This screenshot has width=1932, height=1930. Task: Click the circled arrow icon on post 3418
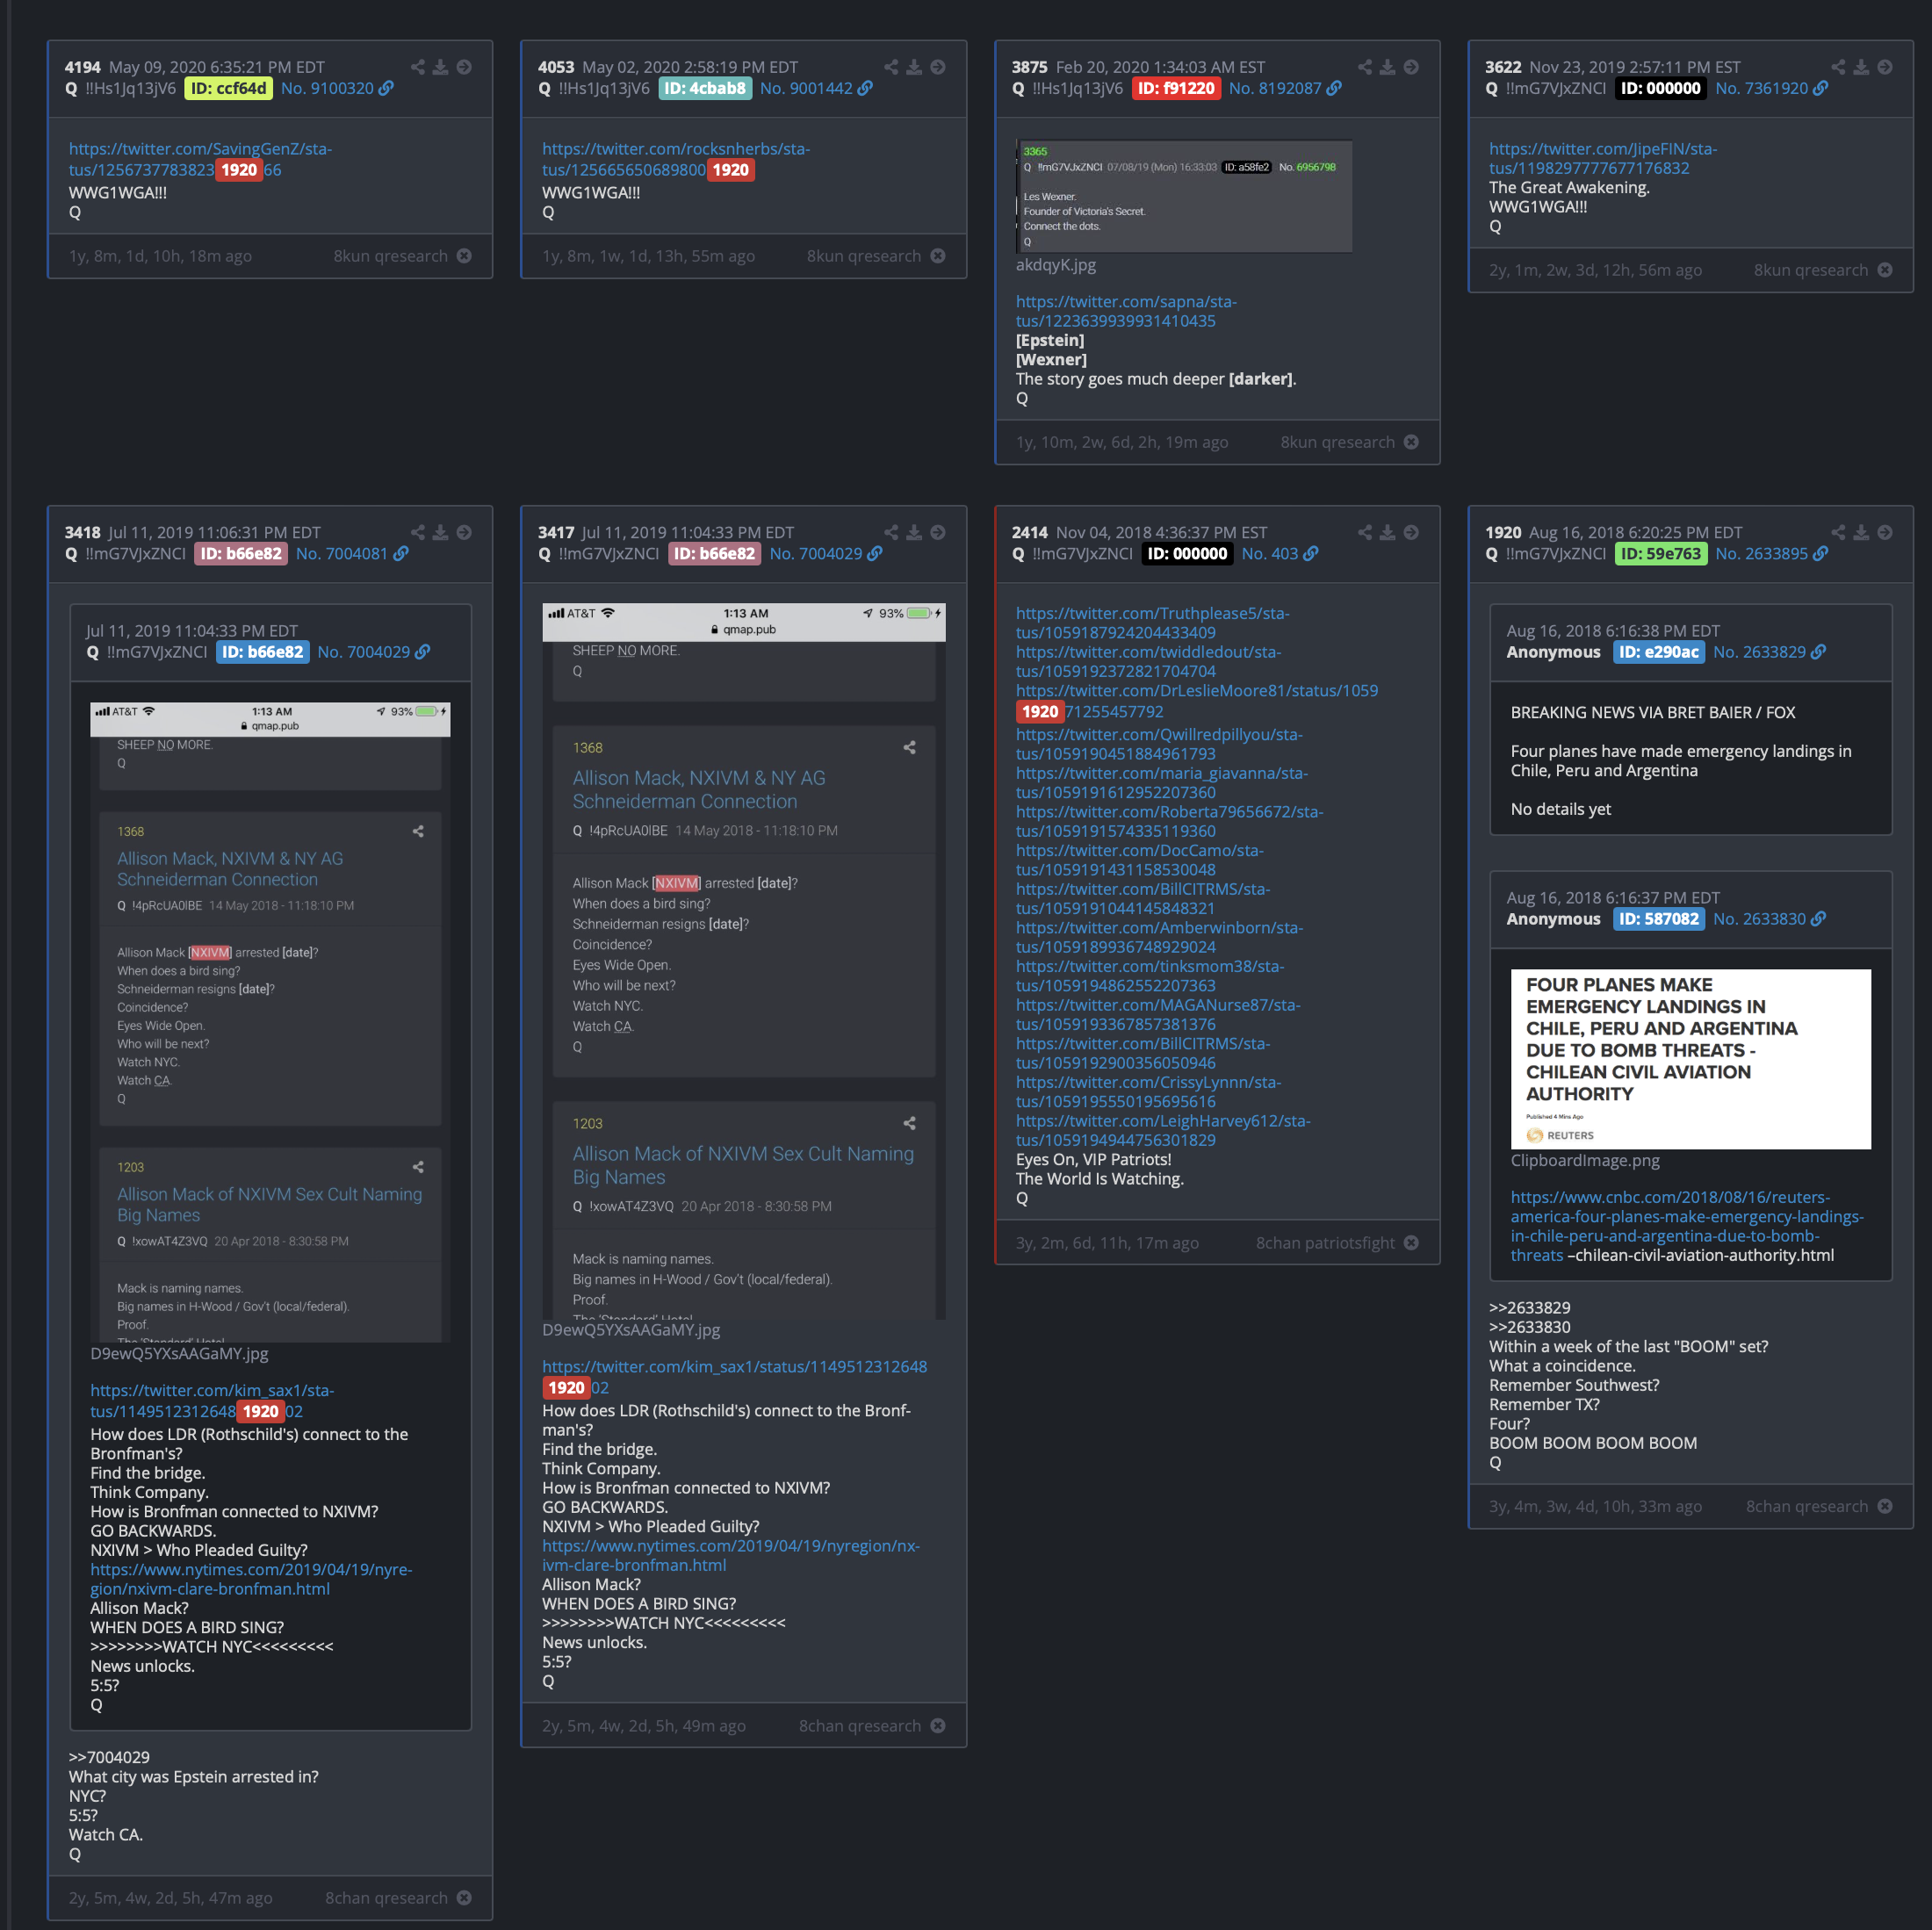(464, 532)
